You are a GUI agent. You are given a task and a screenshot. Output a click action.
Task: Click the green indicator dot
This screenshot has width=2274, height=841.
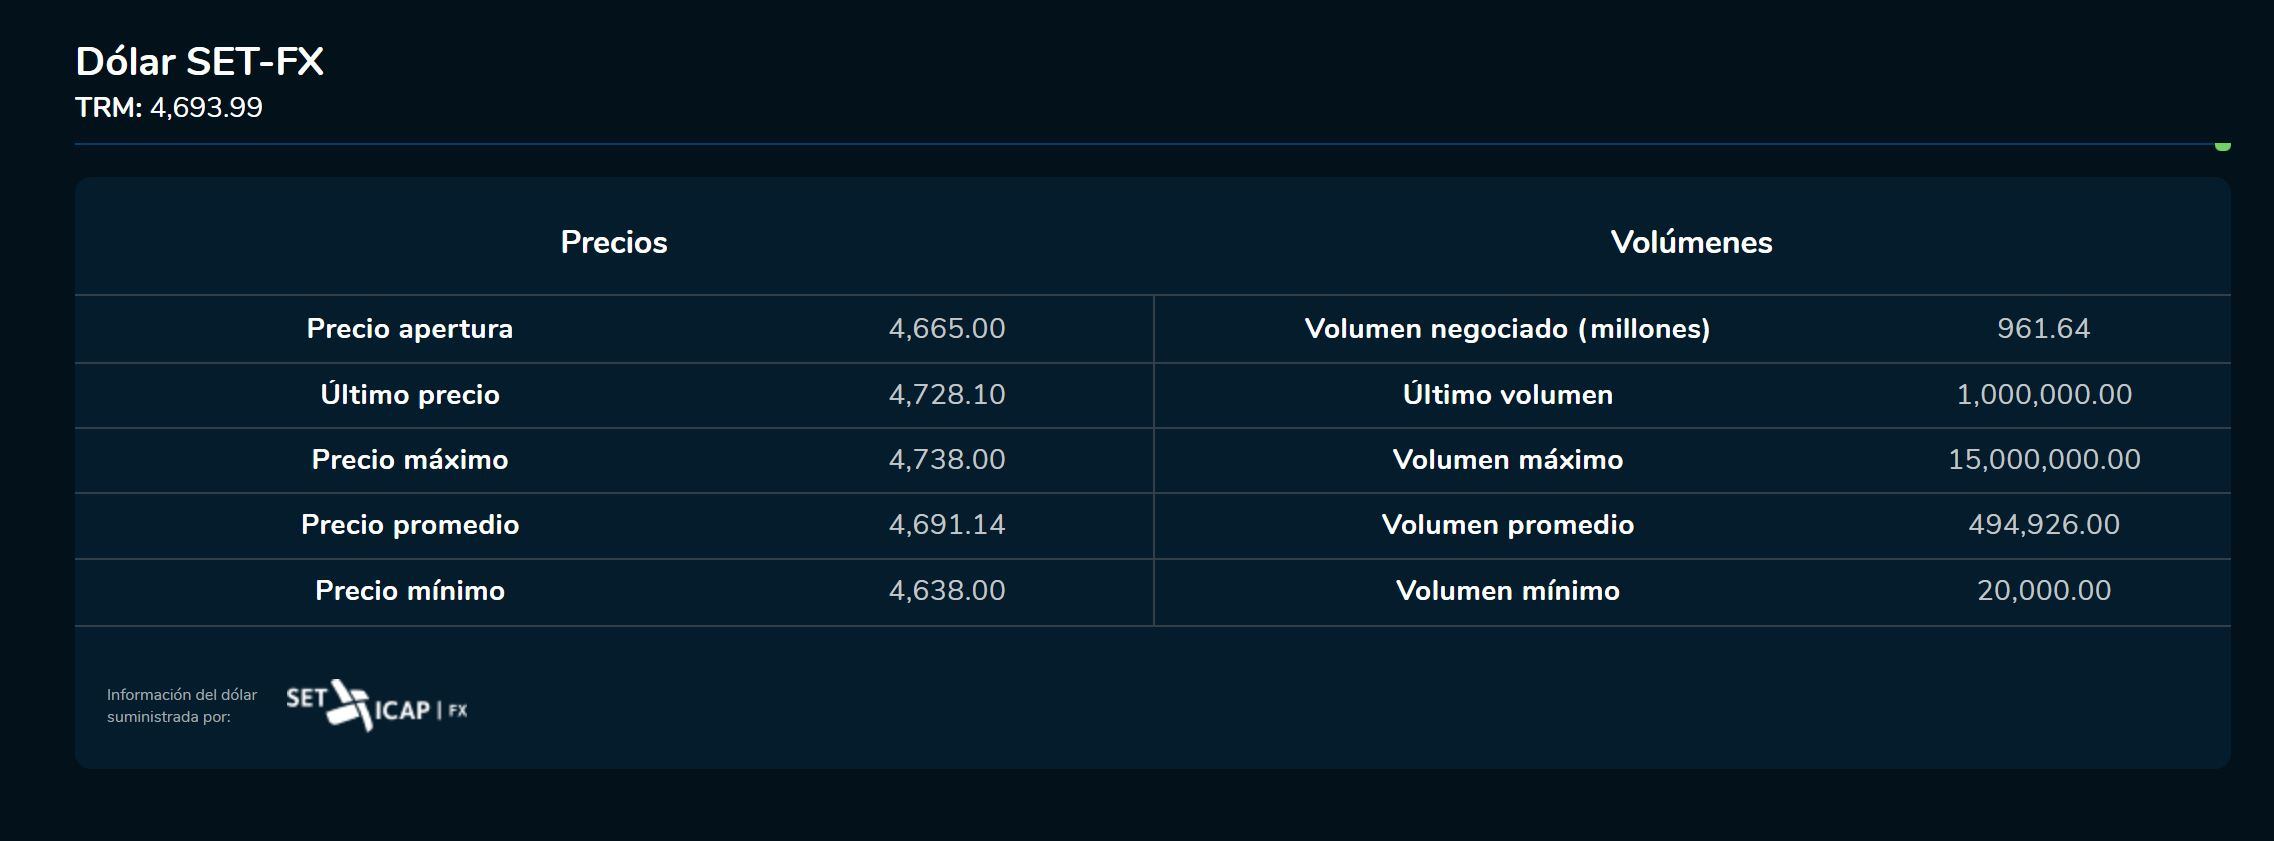point(2222,146)
